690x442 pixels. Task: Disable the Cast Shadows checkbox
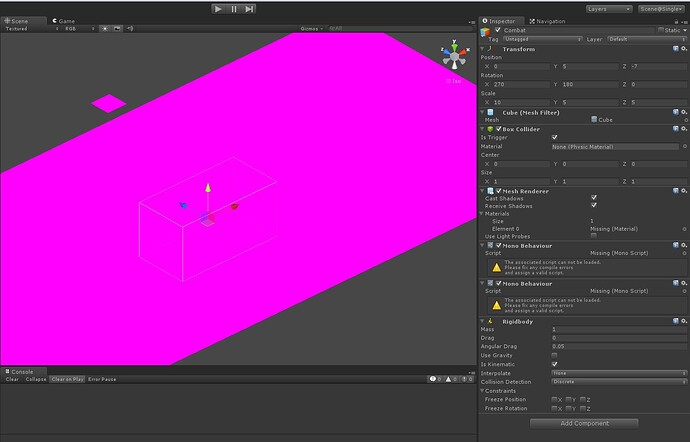tap(594, 198)
